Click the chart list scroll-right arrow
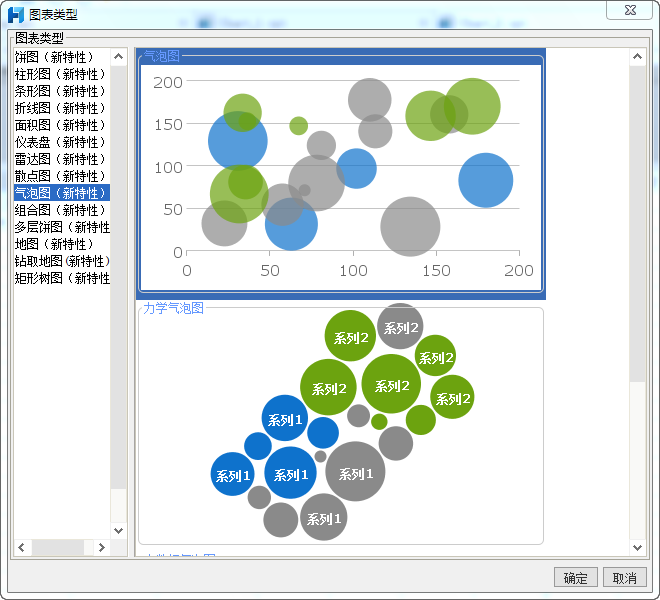 point(101,547)
